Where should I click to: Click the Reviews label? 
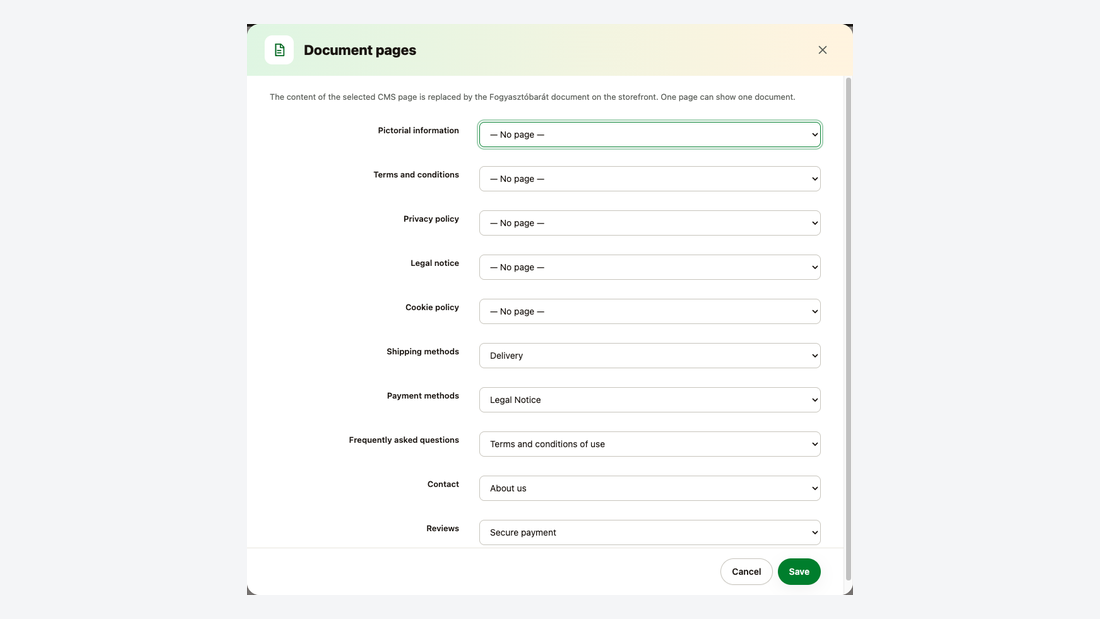click(x=443, y=528)
